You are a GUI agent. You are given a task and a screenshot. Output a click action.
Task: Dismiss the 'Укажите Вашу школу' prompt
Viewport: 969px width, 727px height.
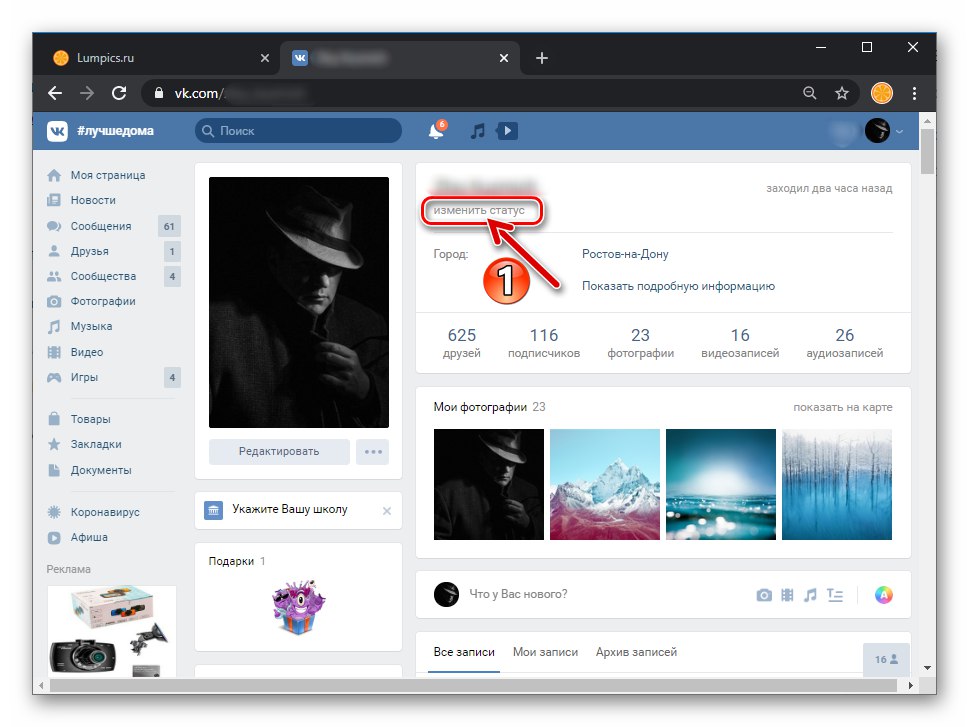pos(387,511)
